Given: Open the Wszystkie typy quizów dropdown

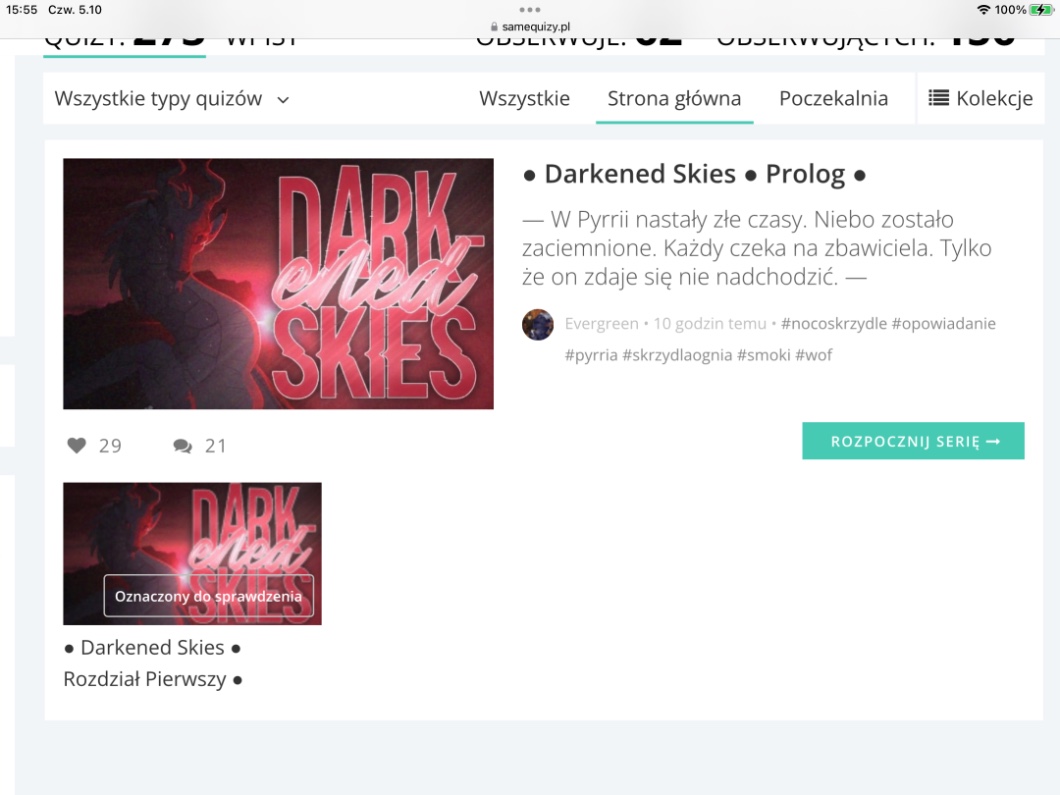Looking at the screenshot, I should [x=171, y=99].
